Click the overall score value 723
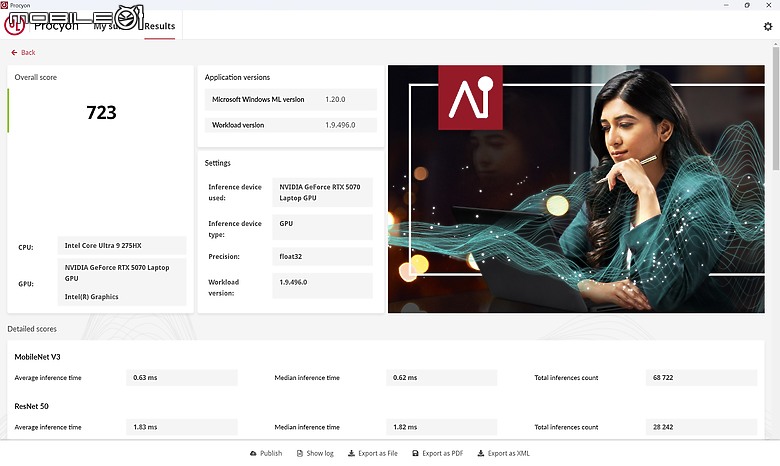780x466 pixels. tap(101, 112)
